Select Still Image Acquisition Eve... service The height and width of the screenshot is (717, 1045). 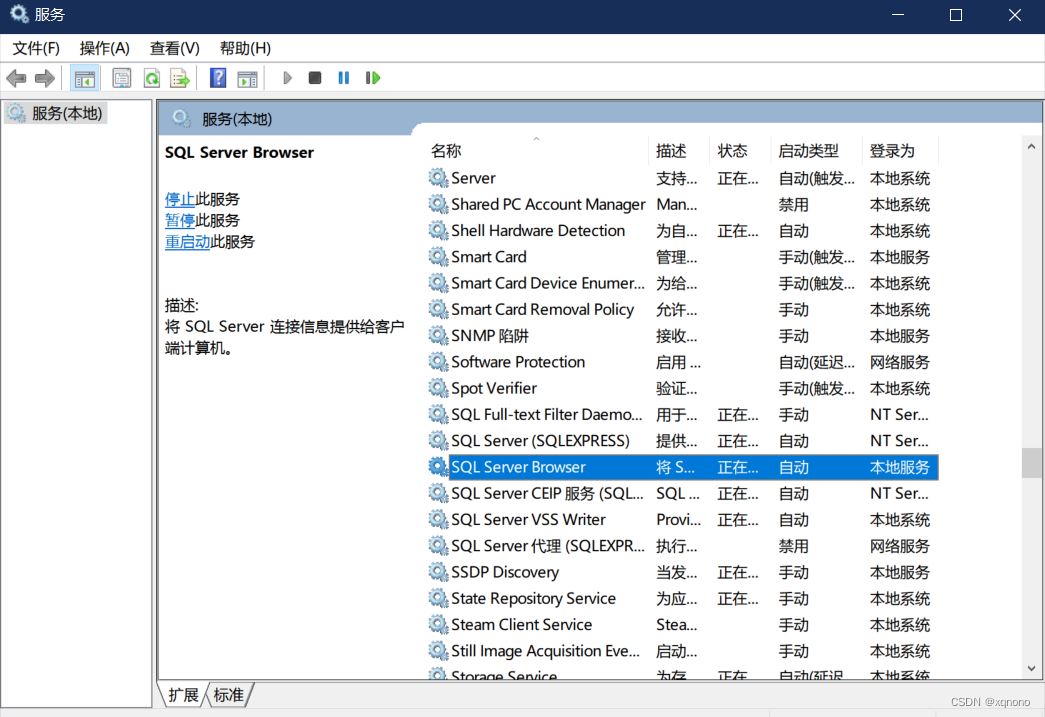pyautogui.click(x=545, y=650)
